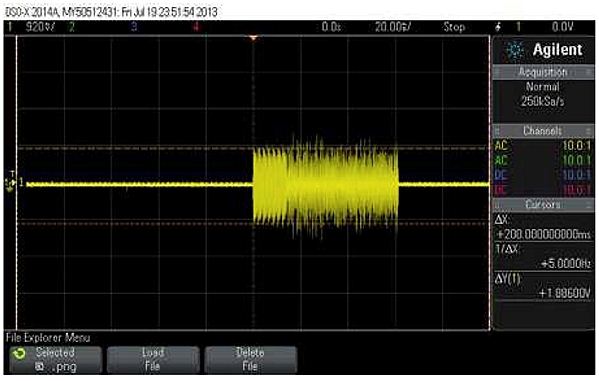Click the trigger rising edge icon

click(x=498, y=27)
